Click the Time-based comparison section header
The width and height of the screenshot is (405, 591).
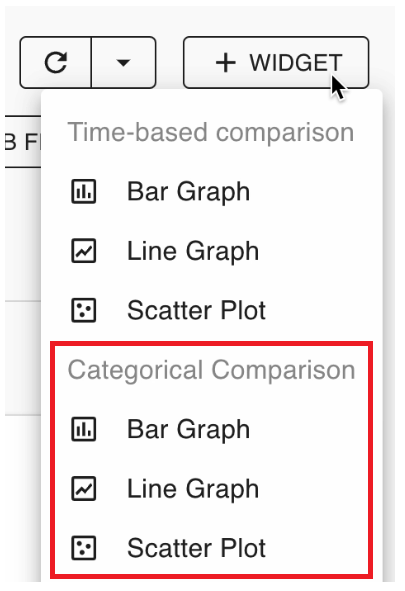pyautogui.click(x=211, y=133)
